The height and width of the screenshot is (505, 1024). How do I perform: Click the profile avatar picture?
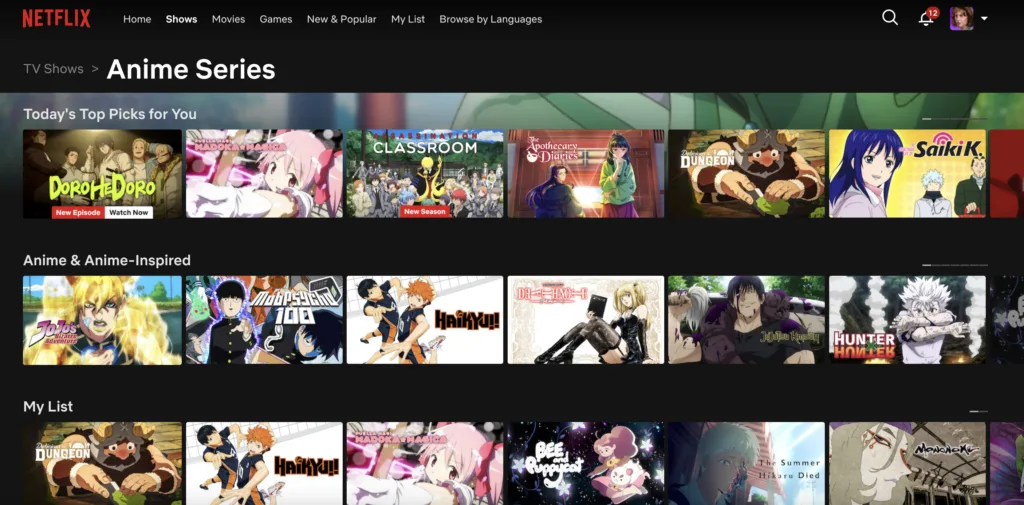tap(961, 18)
